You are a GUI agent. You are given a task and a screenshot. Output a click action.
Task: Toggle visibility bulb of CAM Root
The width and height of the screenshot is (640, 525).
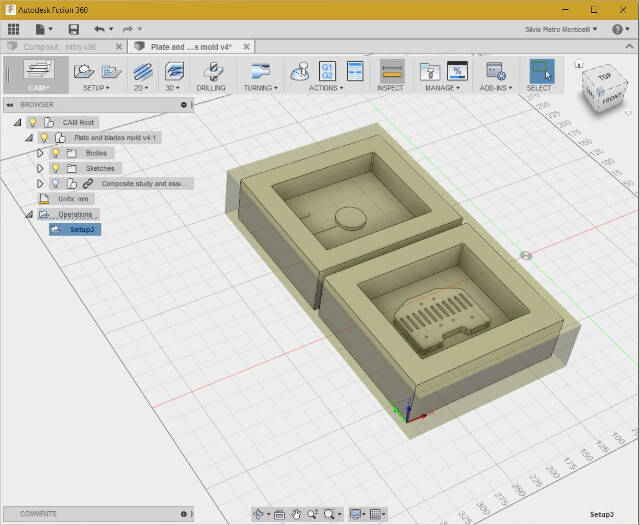pyautogui.click(x=33, y=122)
